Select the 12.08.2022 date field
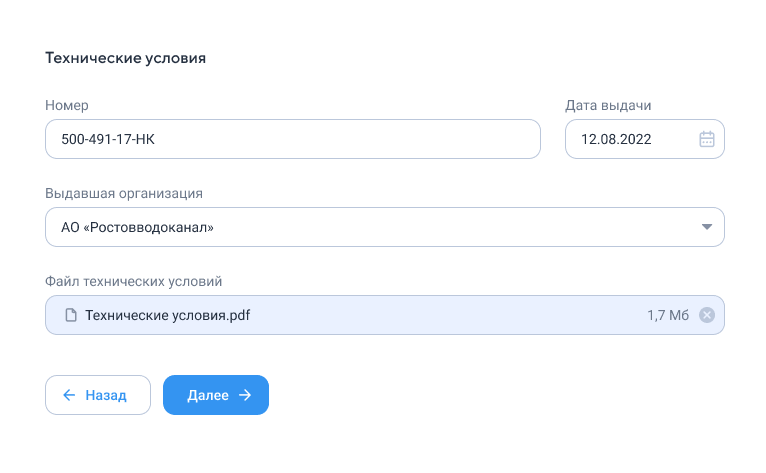Viewport: 766px width, 473px height. coord(644,139)
